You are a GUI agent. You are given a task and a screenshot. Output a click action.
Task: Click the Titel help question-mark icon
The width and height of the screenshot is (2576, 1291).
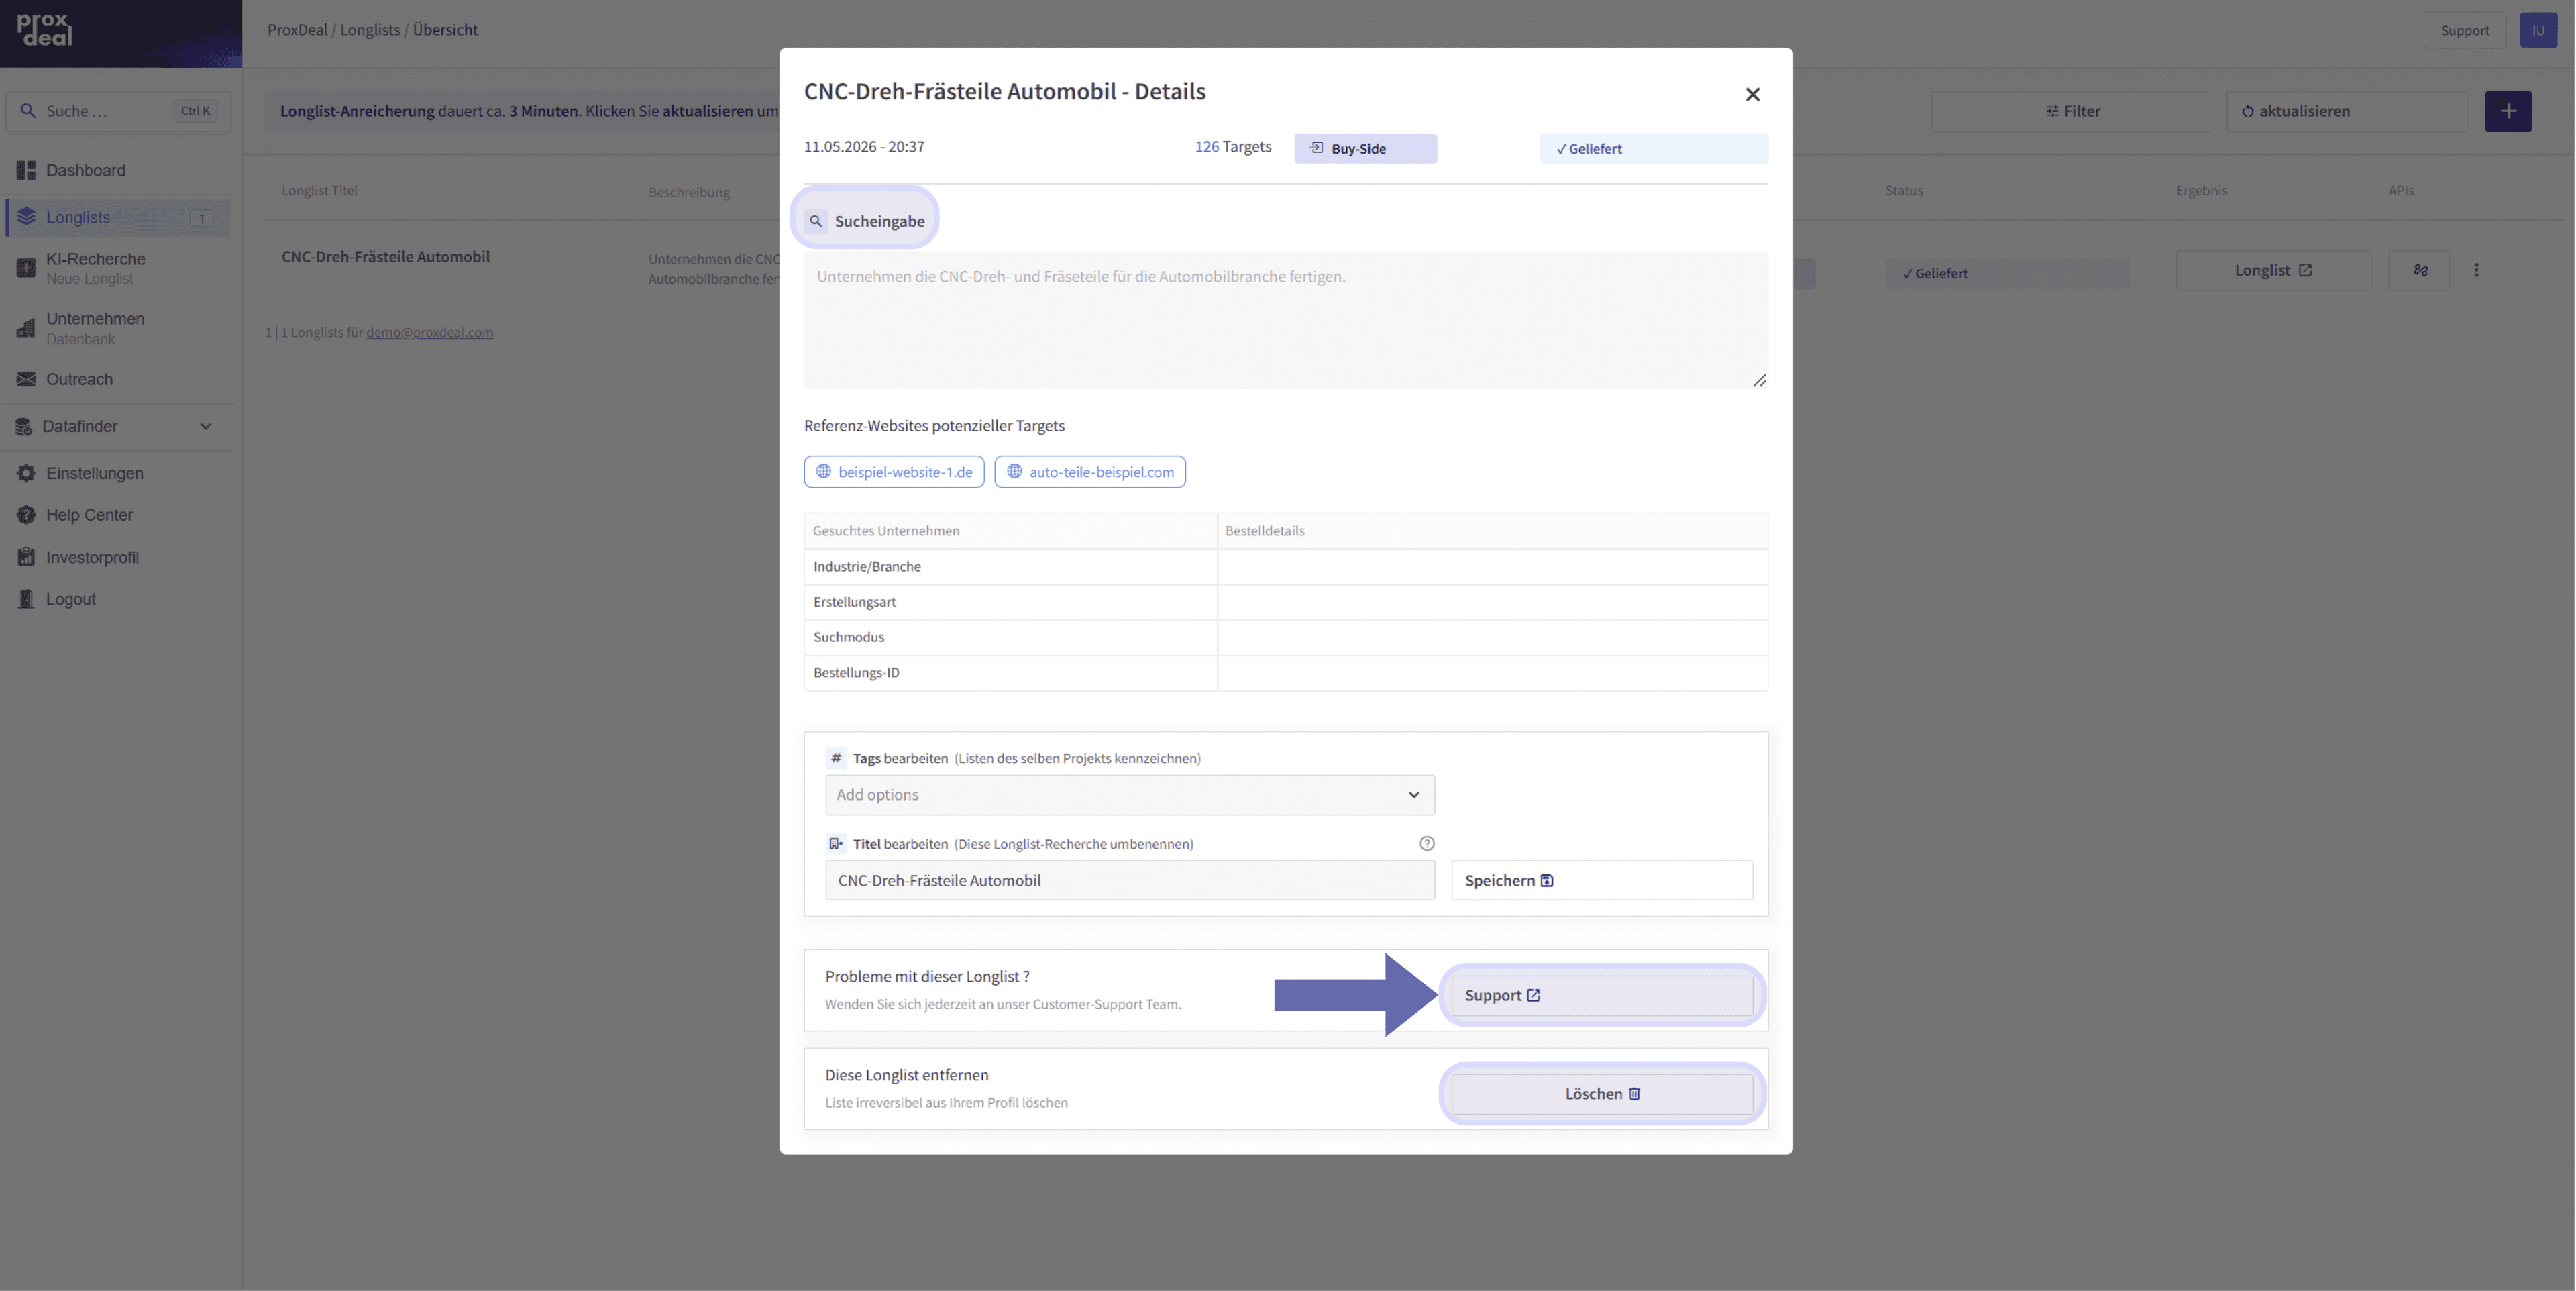(x=1426, y=843)
